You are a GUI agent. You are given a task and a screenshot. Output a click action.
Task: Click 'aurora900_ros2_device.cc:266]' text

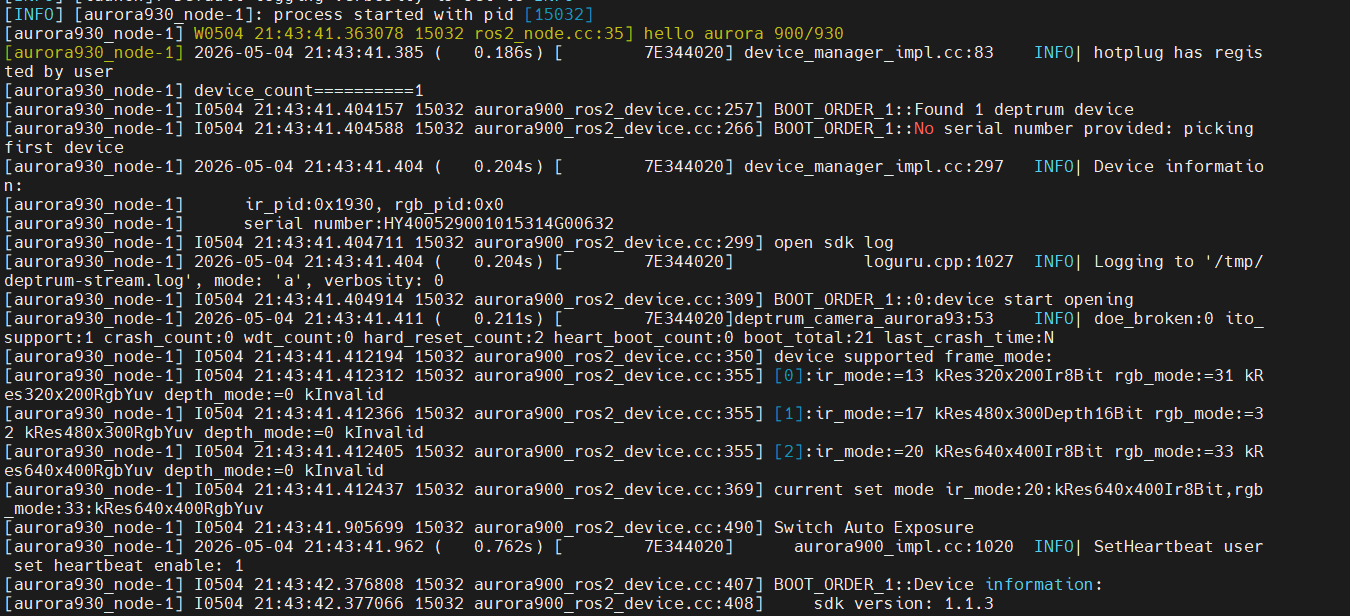pyautogui.click(x=619, y=128)
